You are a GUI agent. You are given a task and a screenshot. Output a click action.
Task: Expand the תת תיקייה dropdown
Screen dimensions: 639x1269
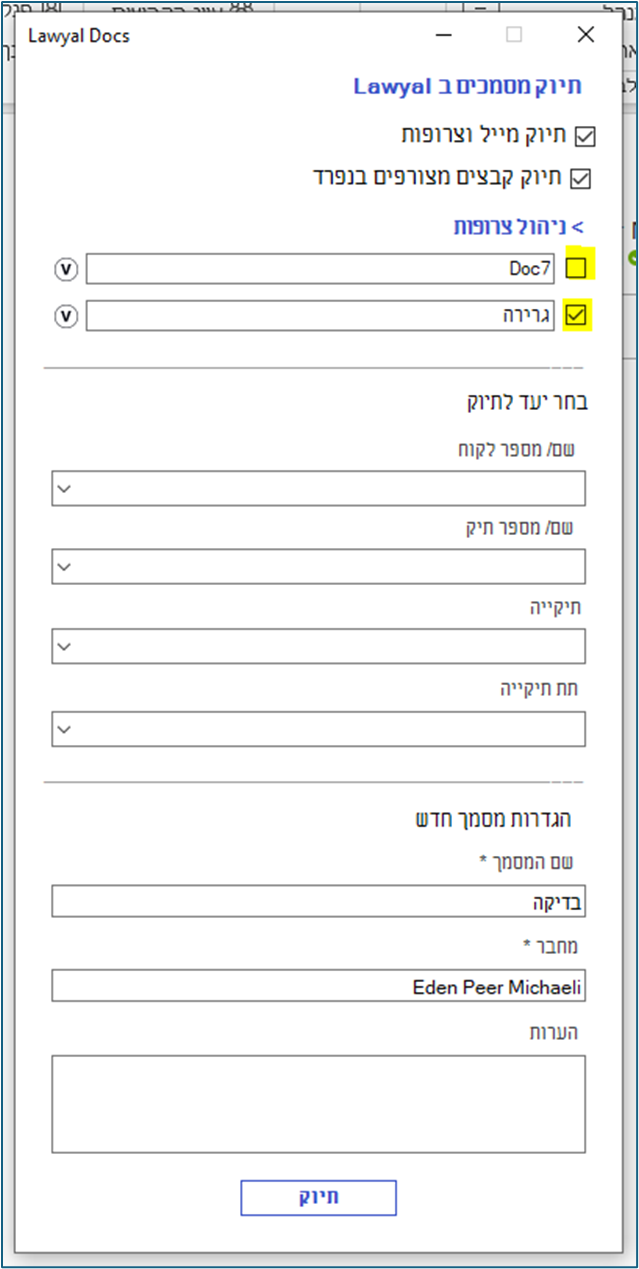tap(318, 728)
